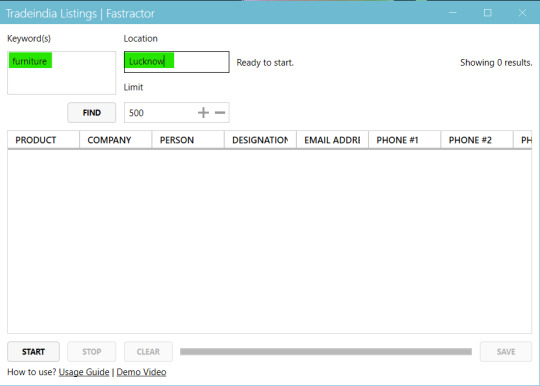Start extraction with the START button
Screen dimensions: 540x386
coord(33,352)
